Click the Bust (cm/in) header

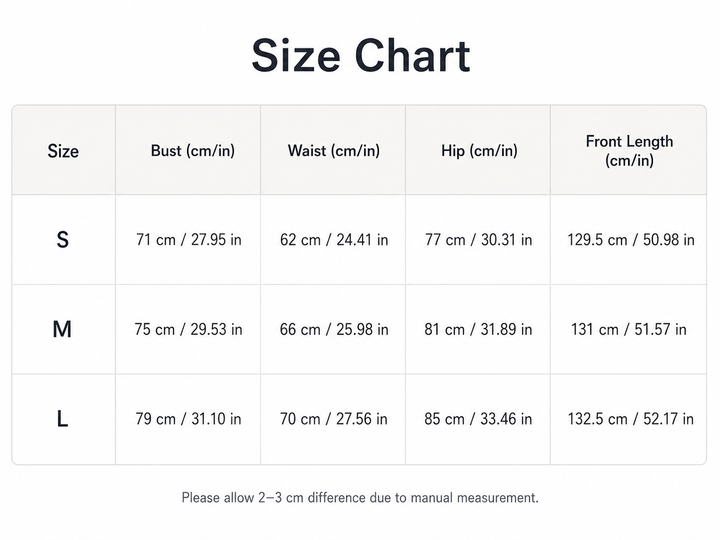click(x=193, y=151)
